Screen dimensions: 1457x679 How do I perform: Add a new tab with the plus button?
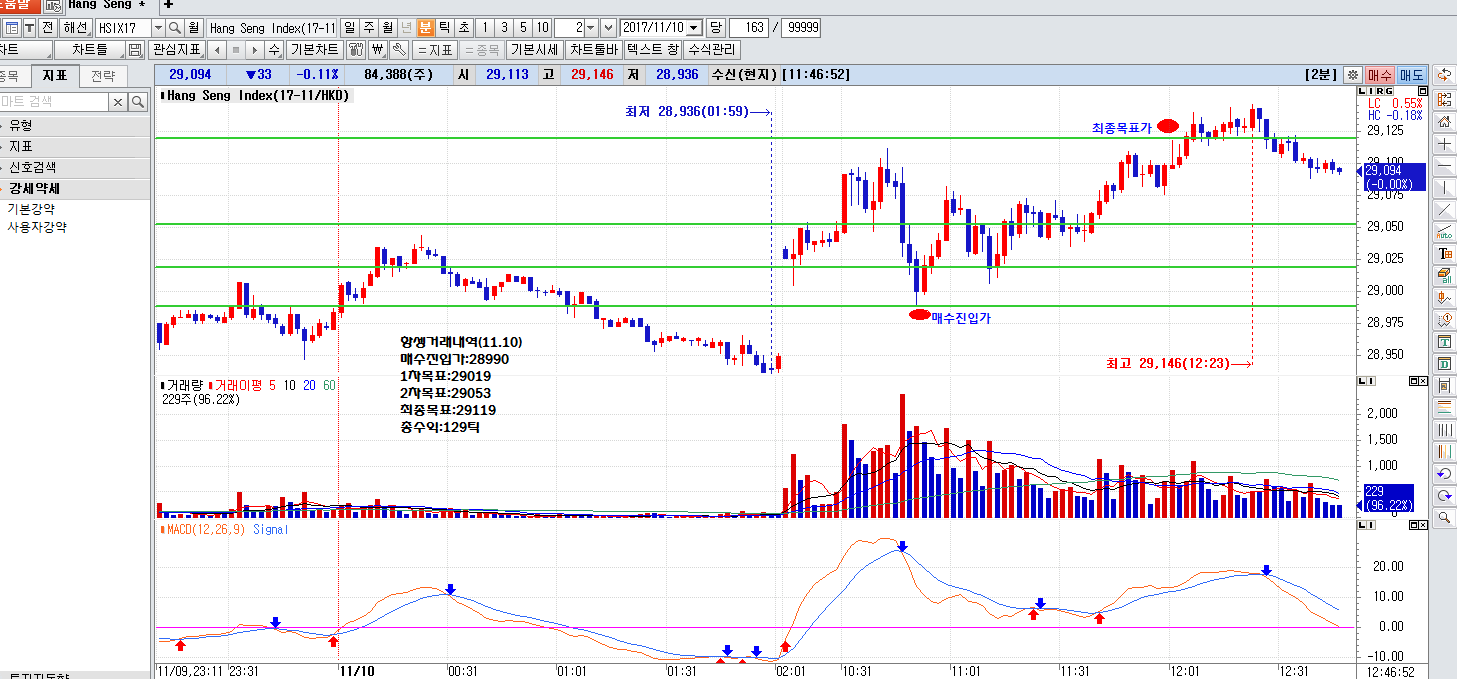[x=168, y=5]
